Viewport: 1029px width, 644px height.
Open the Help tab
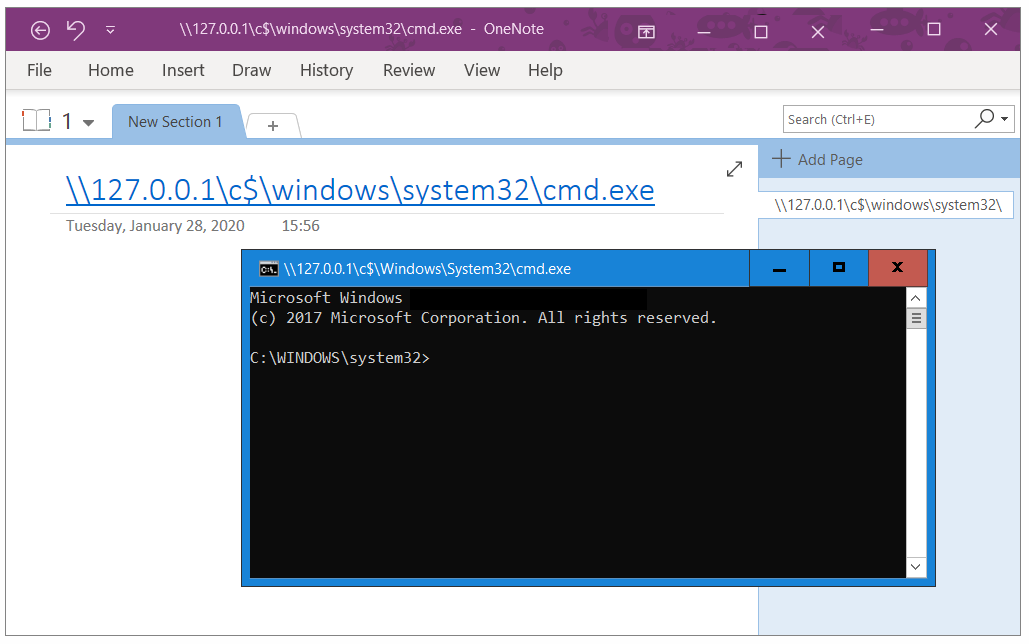coord(545,70)
